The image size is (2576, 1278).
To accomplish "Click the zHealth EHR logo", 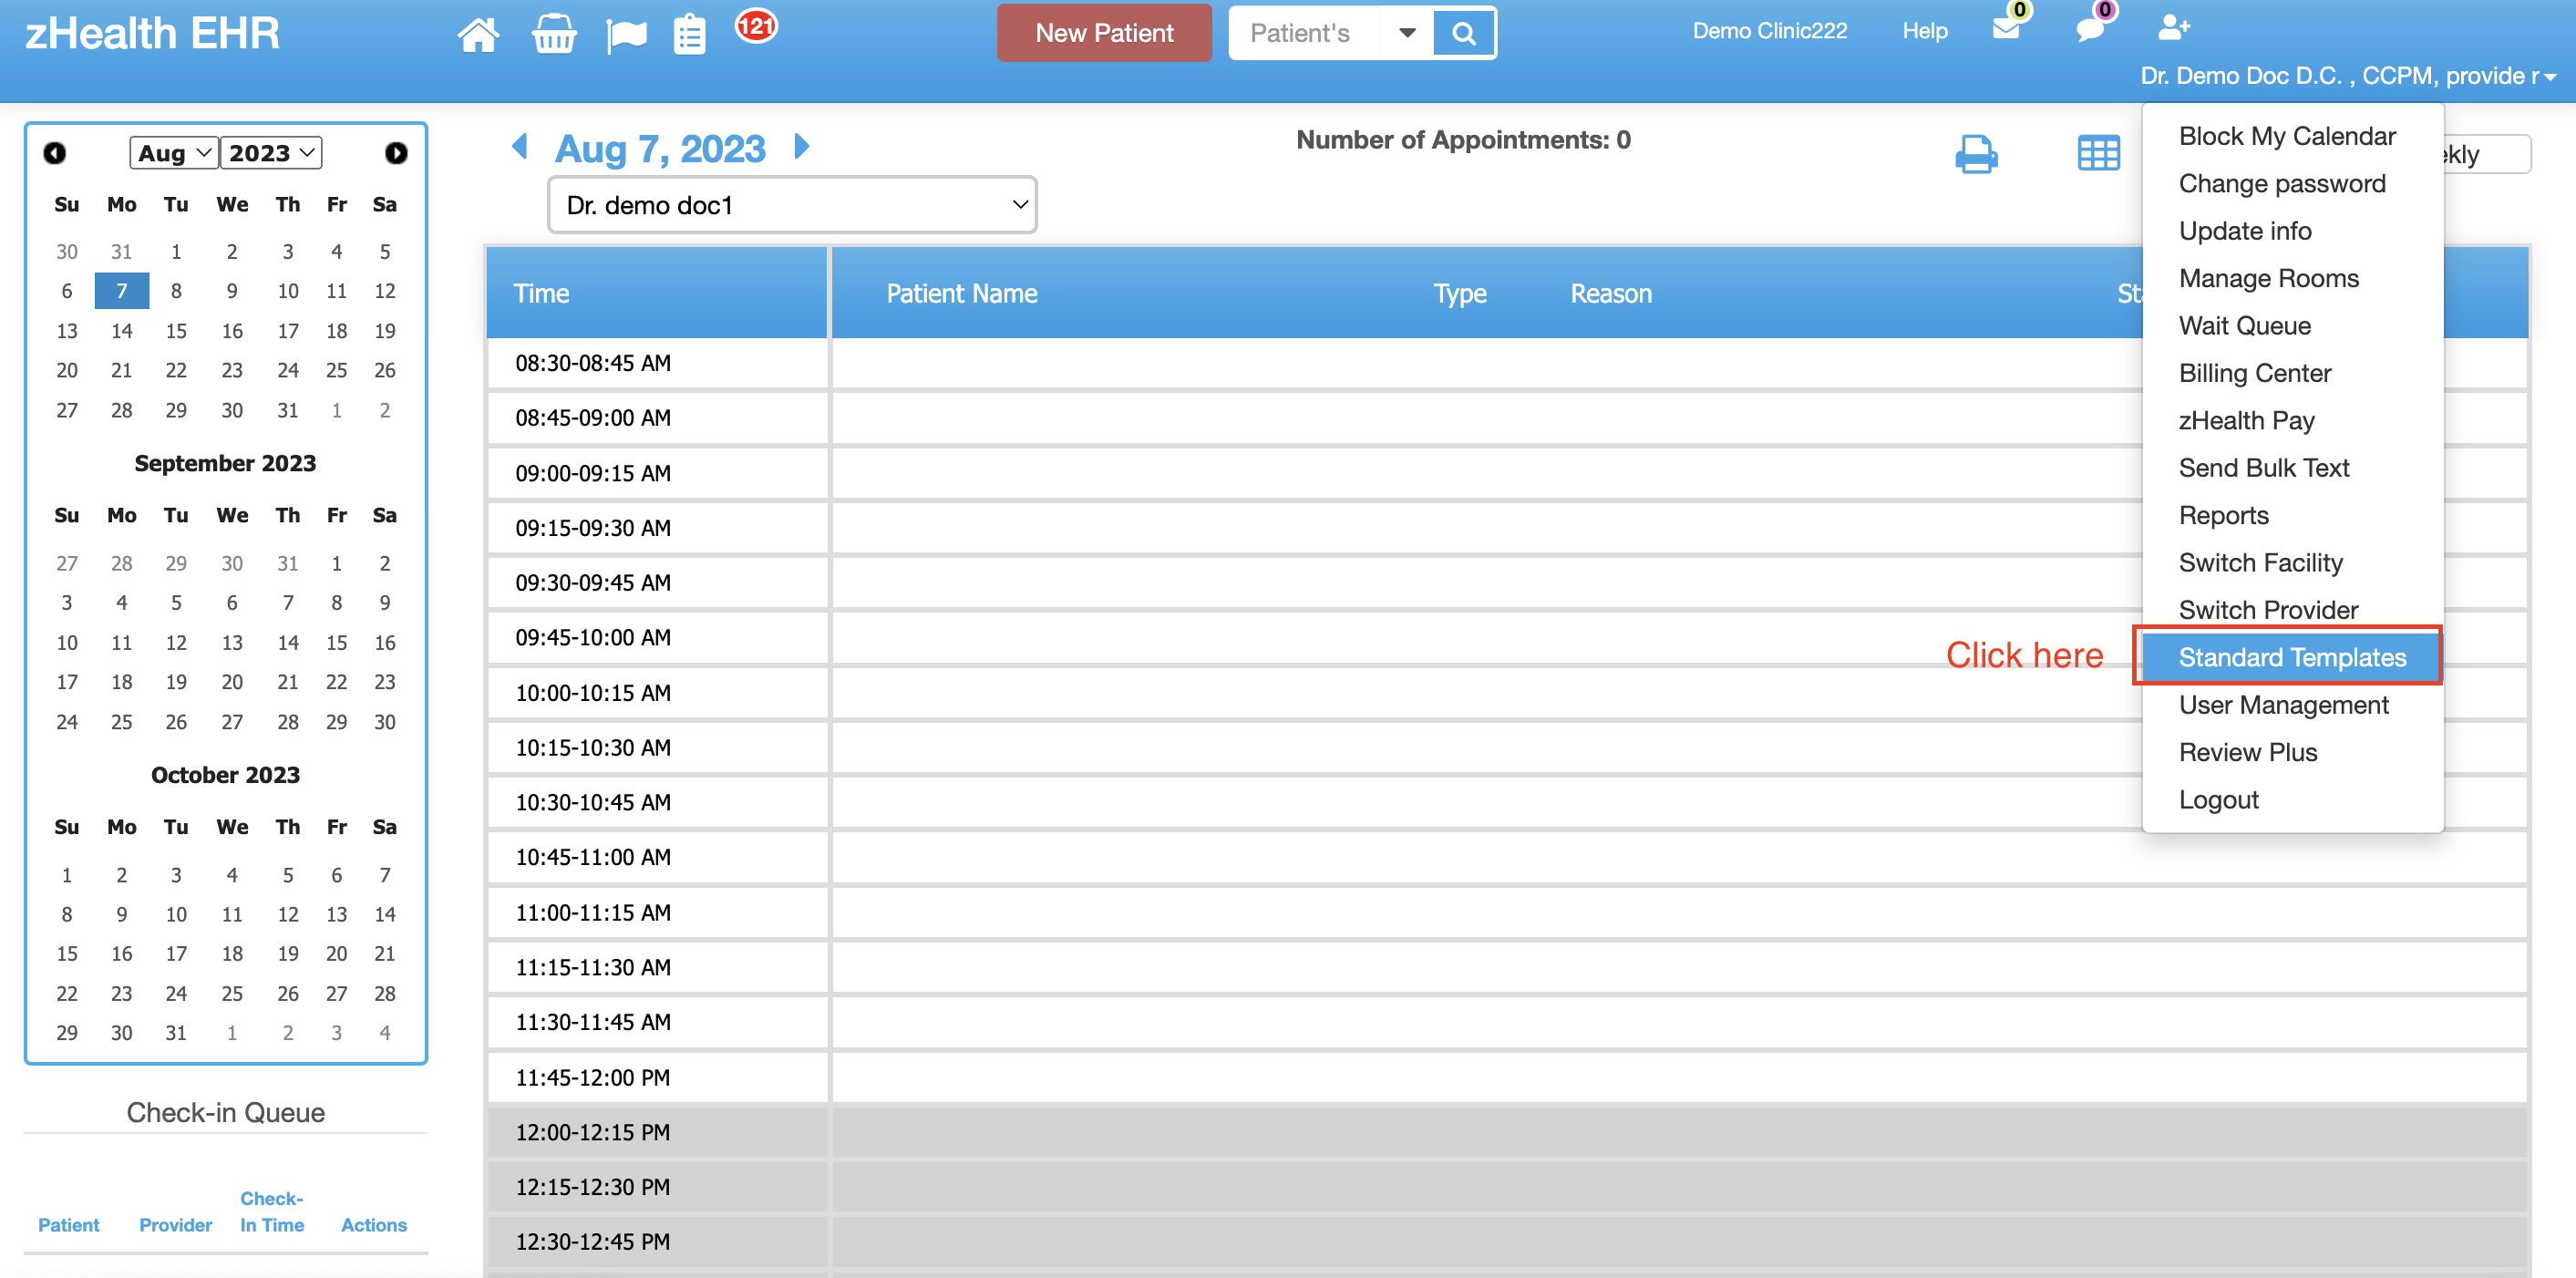I will pyautogui.click(x=152, y=33).
